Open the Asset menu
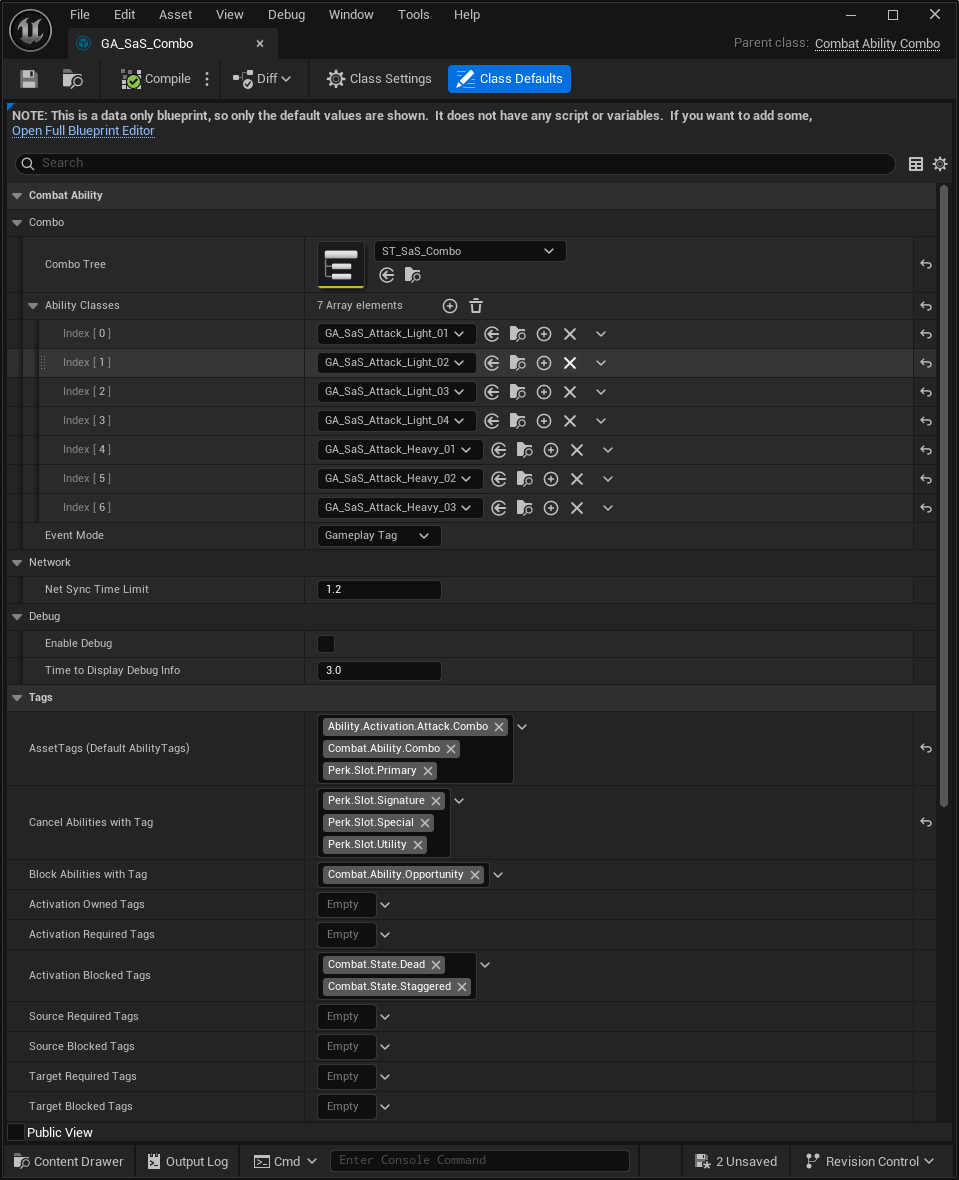The height and width of the screenshot is (1180, 959). [175, 14]
